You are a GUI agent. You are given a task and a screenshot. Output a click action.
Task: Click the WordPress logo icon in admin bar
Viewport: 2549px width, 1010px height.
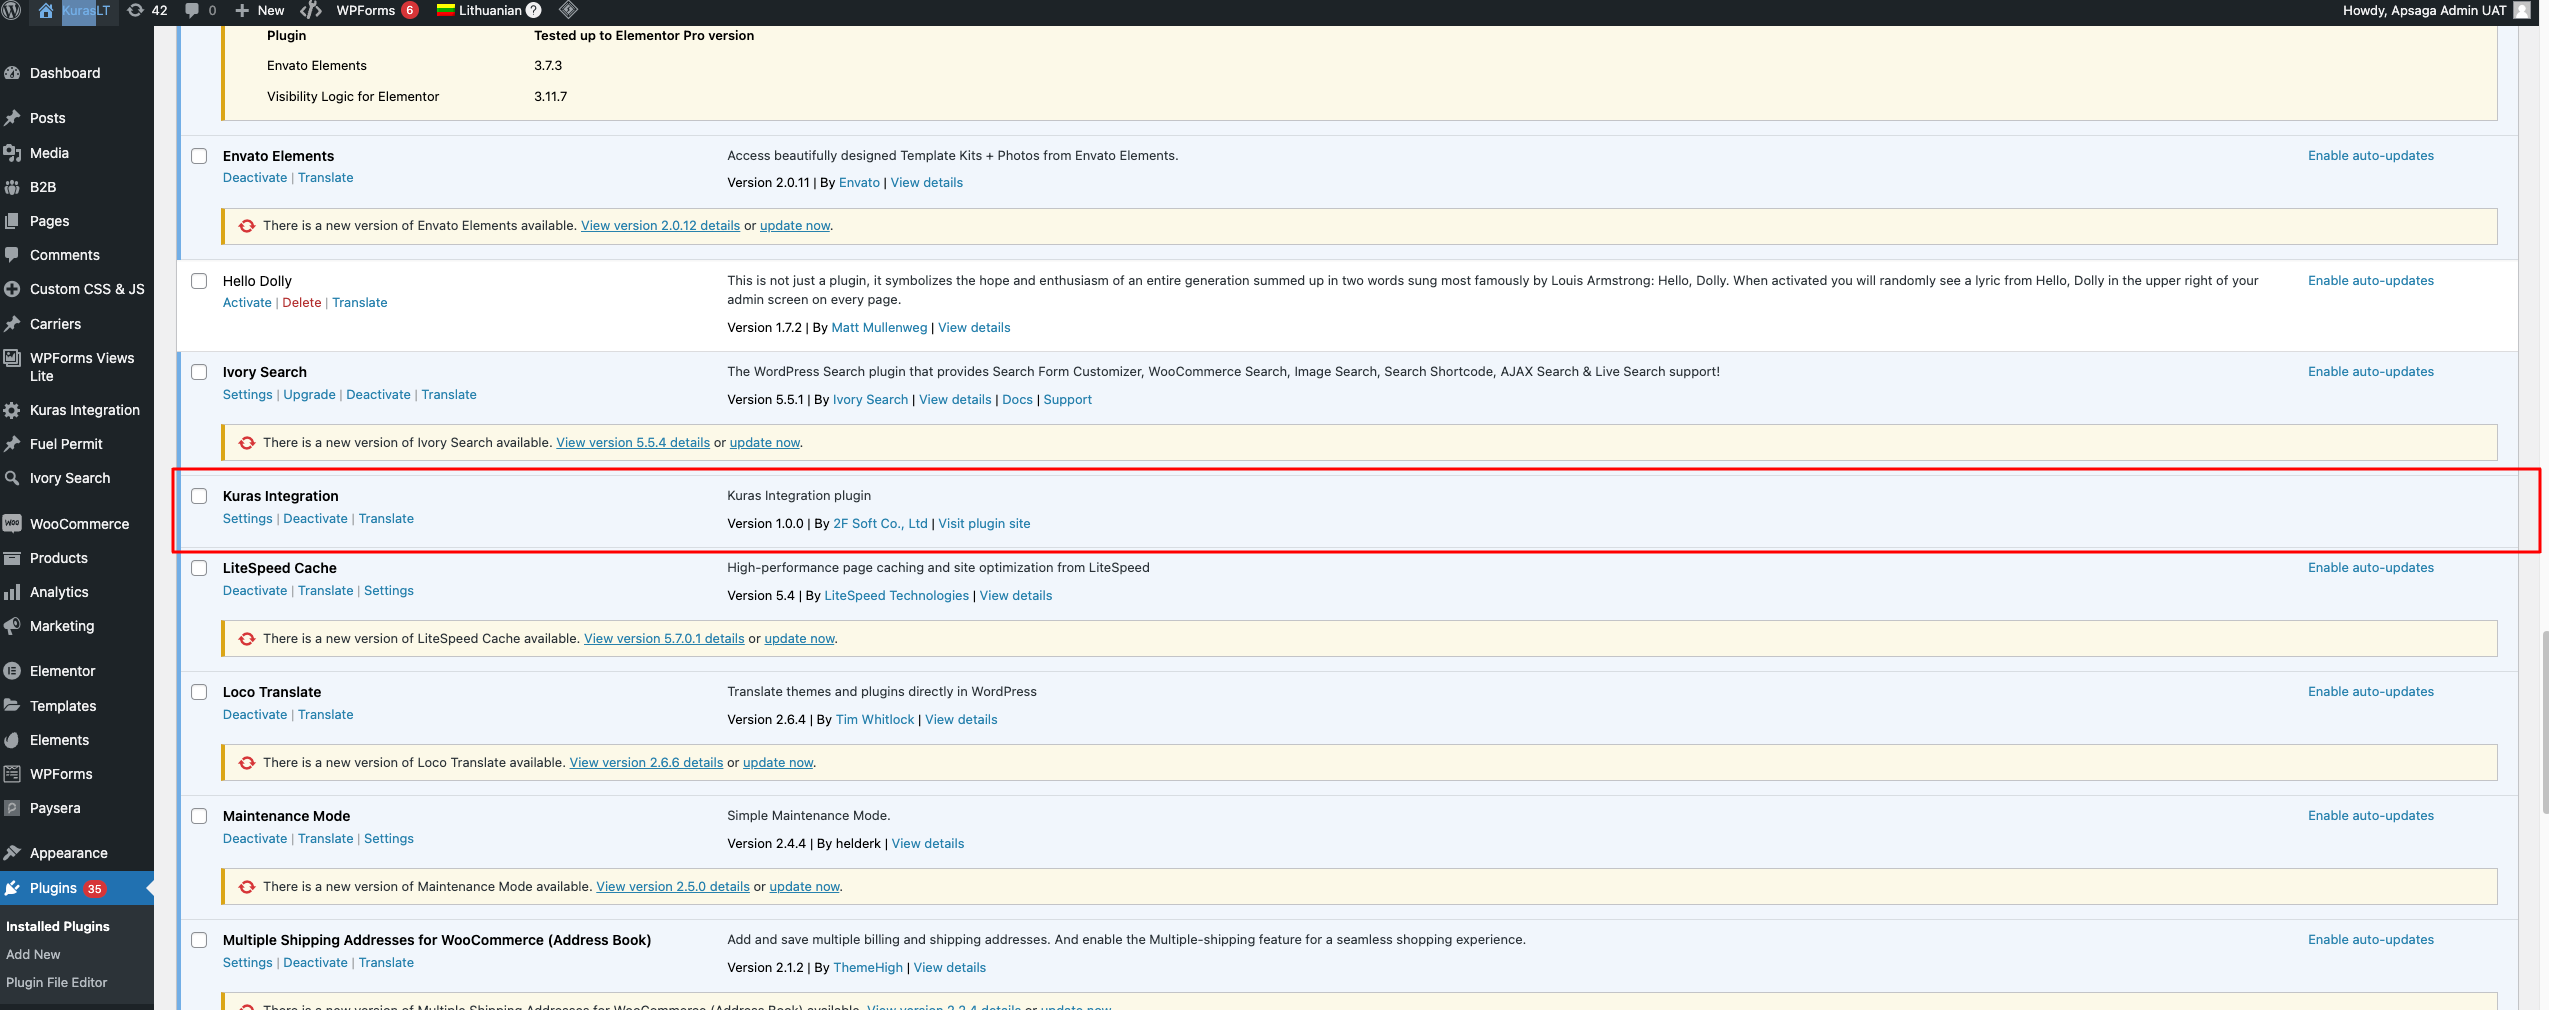(12, 10)
